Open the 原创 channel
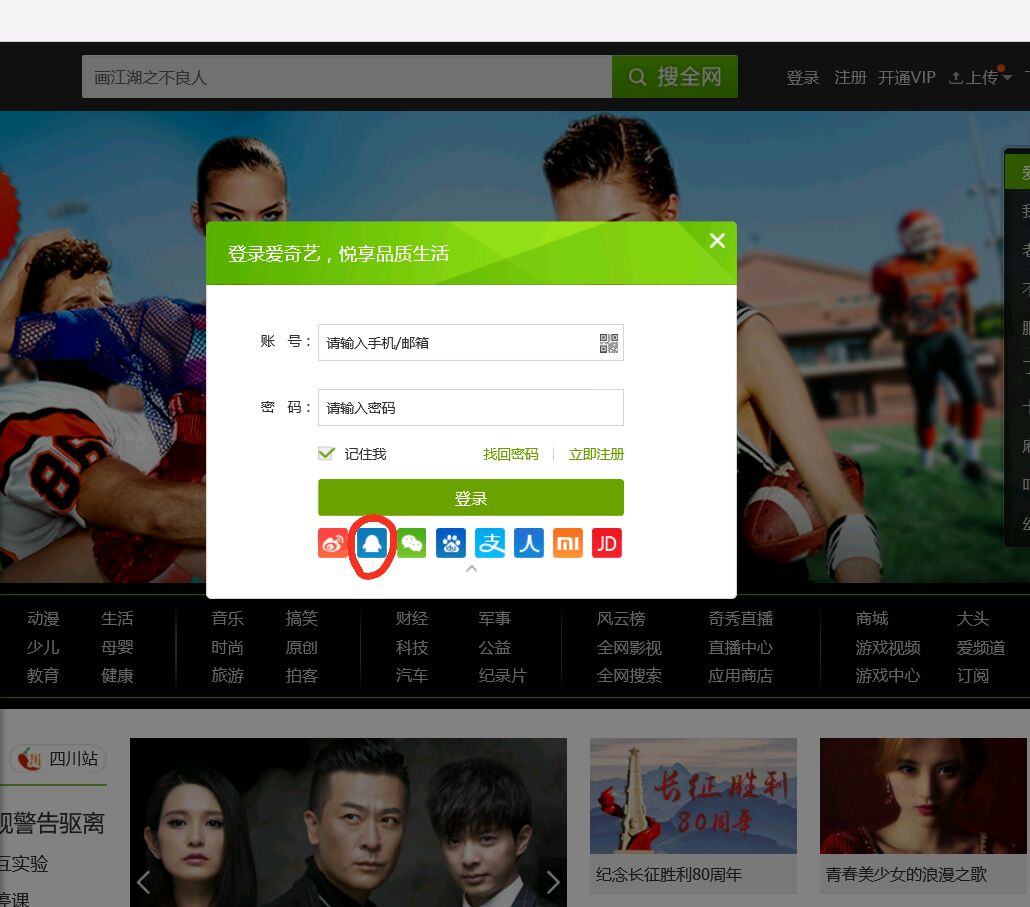The height and width of the screenshot is (907, 1030). click(x=302, y=648)
